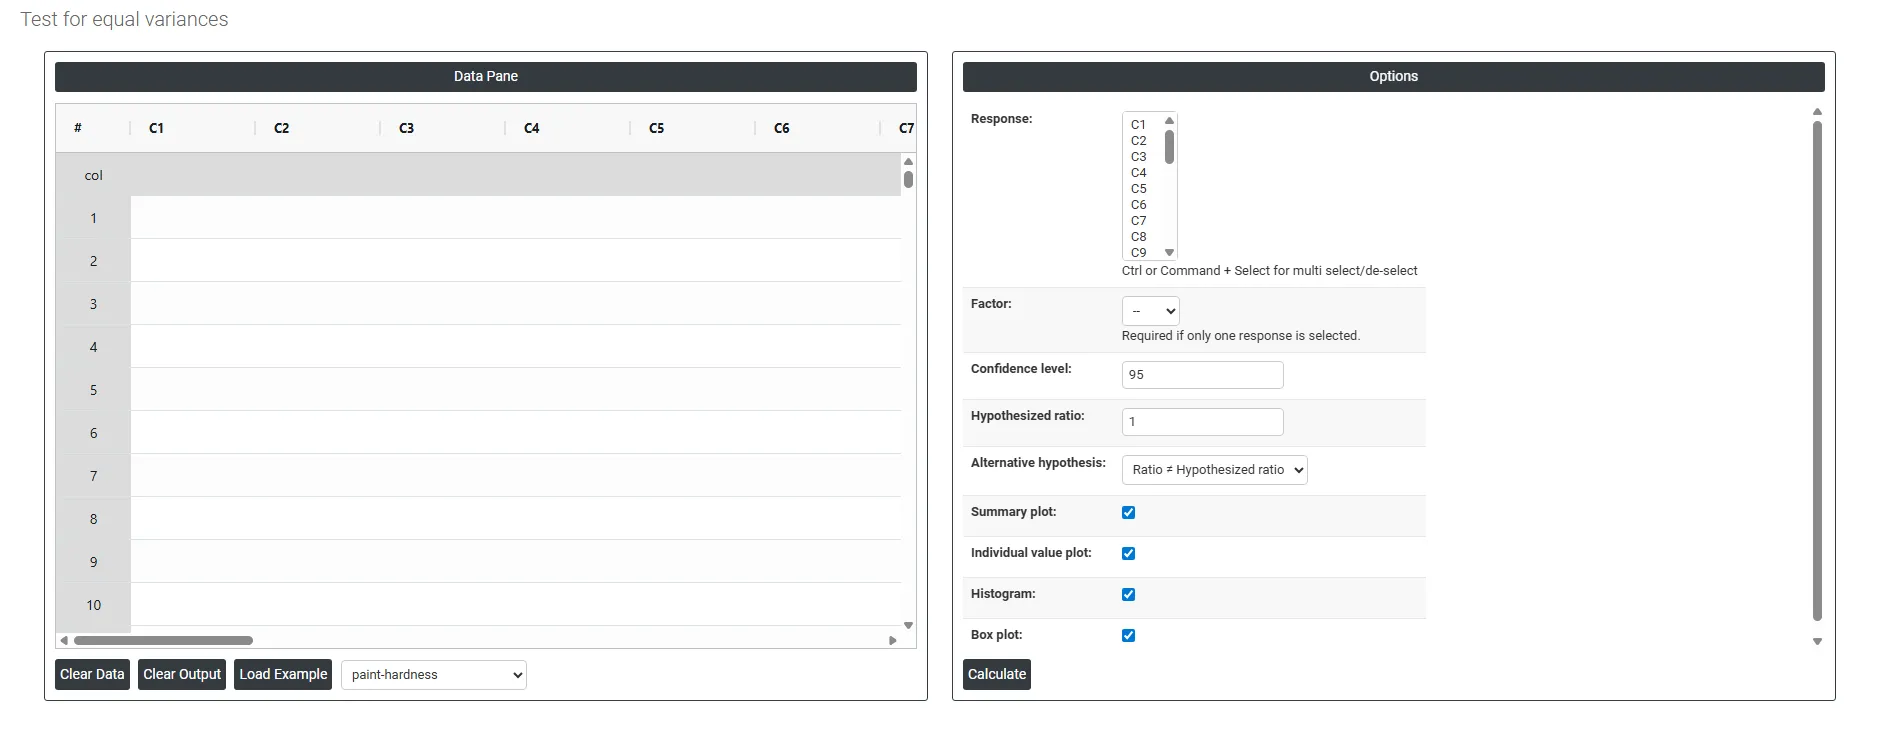Screen dimensions: 1877x740
Task: Click the col row label
Action: pyautogui.click(x=93, y=175)
